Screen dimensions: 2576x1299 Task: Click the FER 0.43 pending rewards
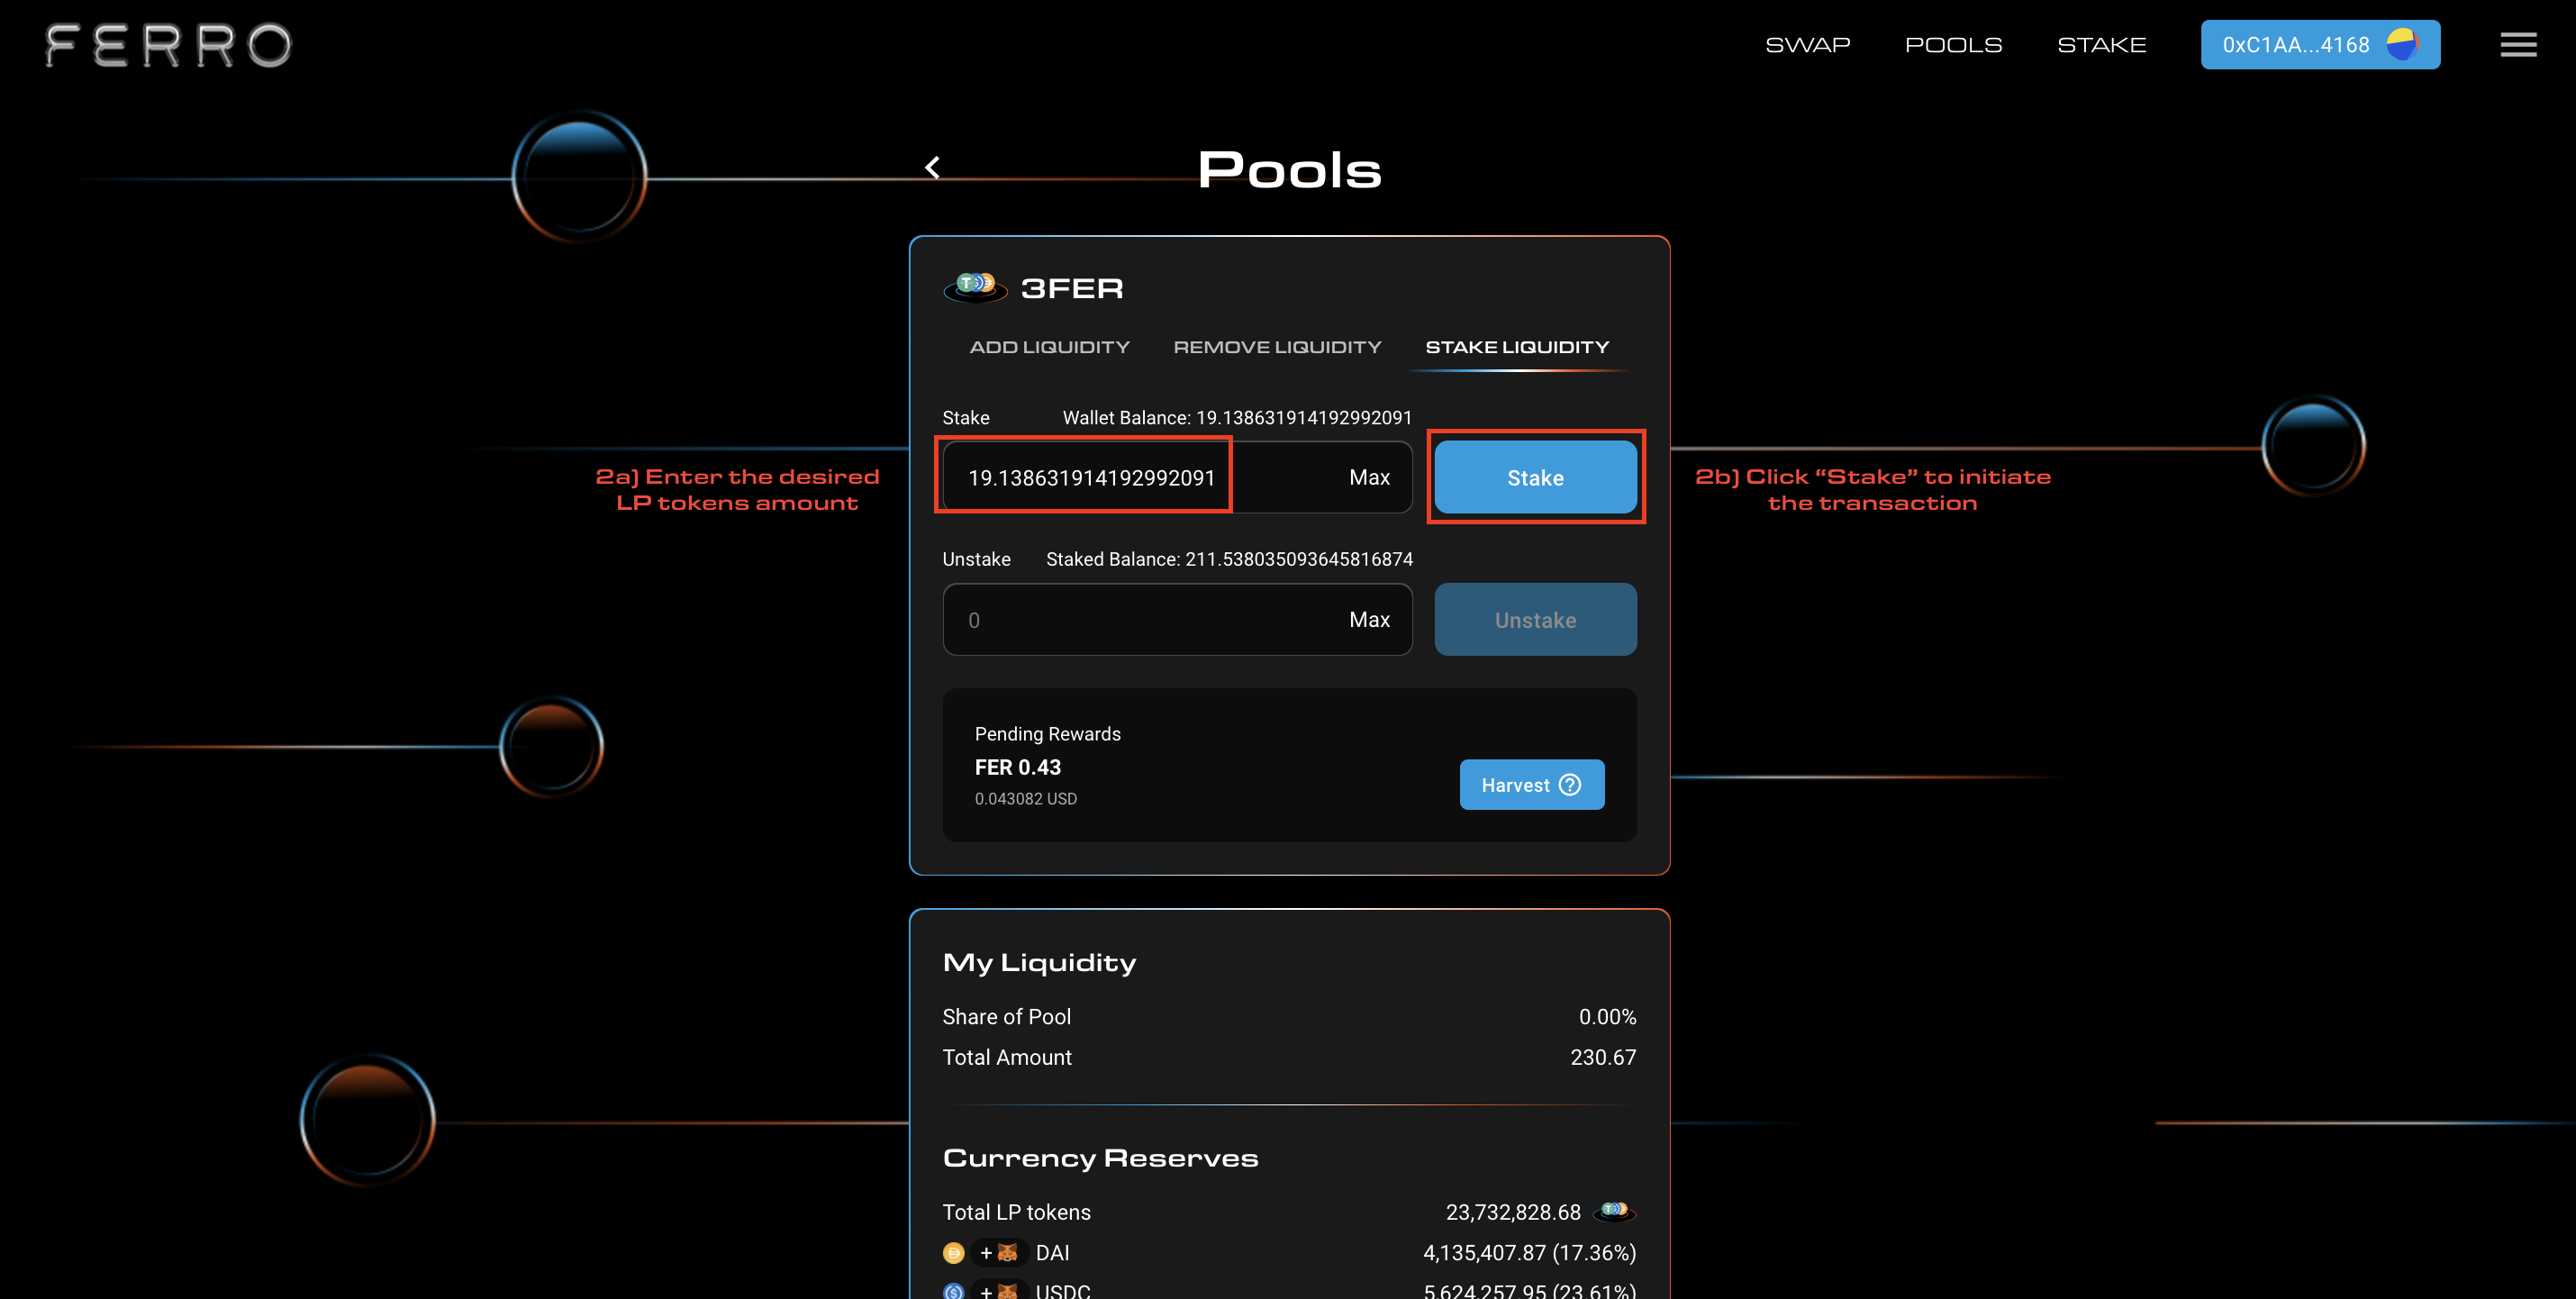point(1018,767)
